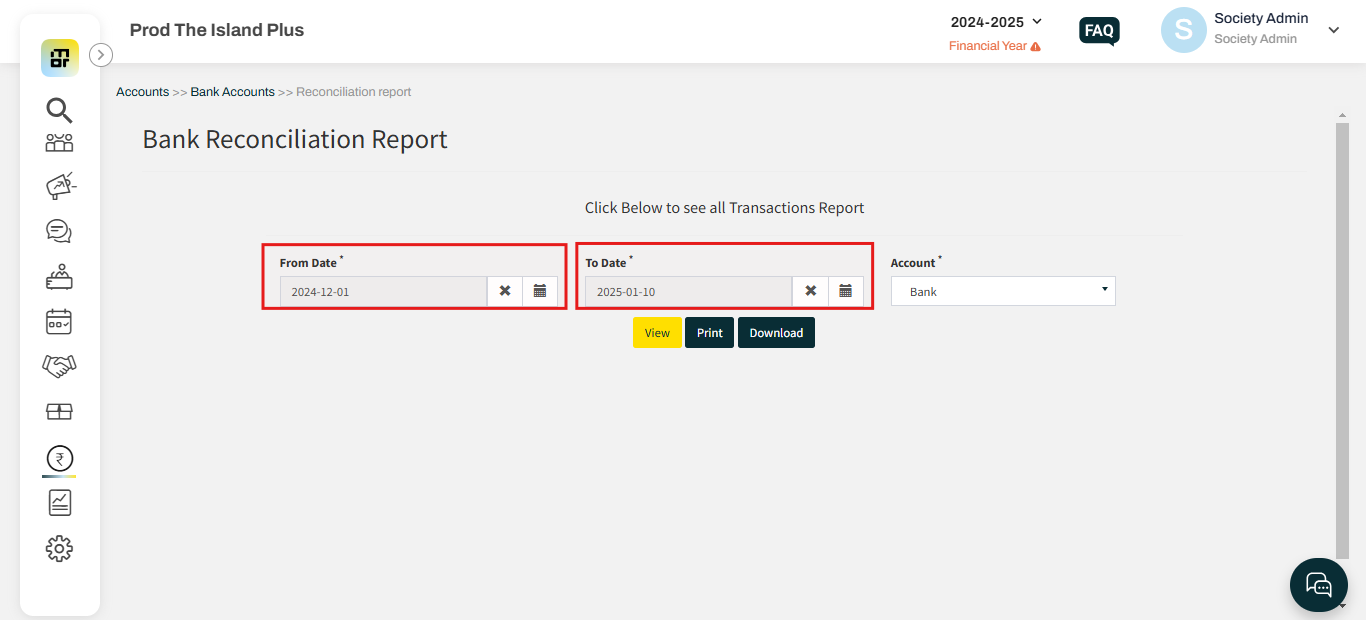Go to Bank Accounts via breadcrumb link
The height and width of the screenshot is (620, 1366).
click(x=232, y=91)
